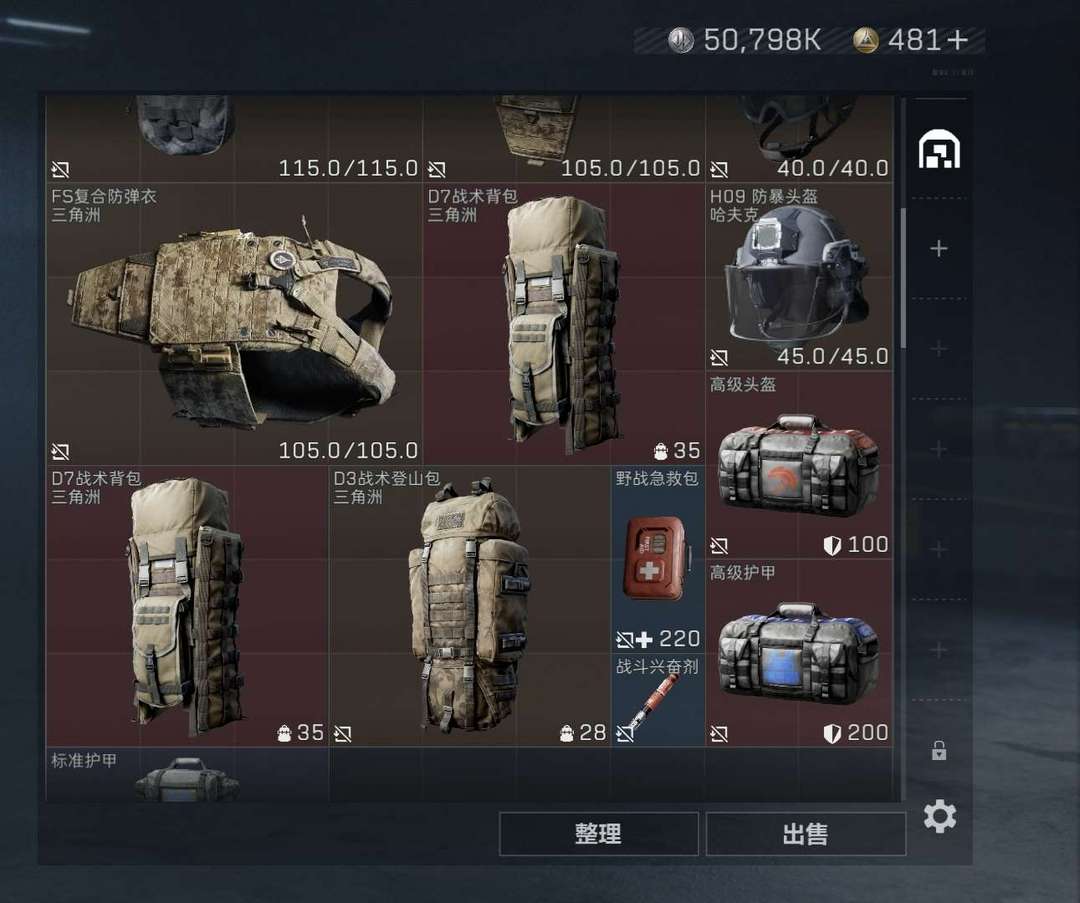Pick the 高级护甲 blue duffel bag

(x=799, y=653)
